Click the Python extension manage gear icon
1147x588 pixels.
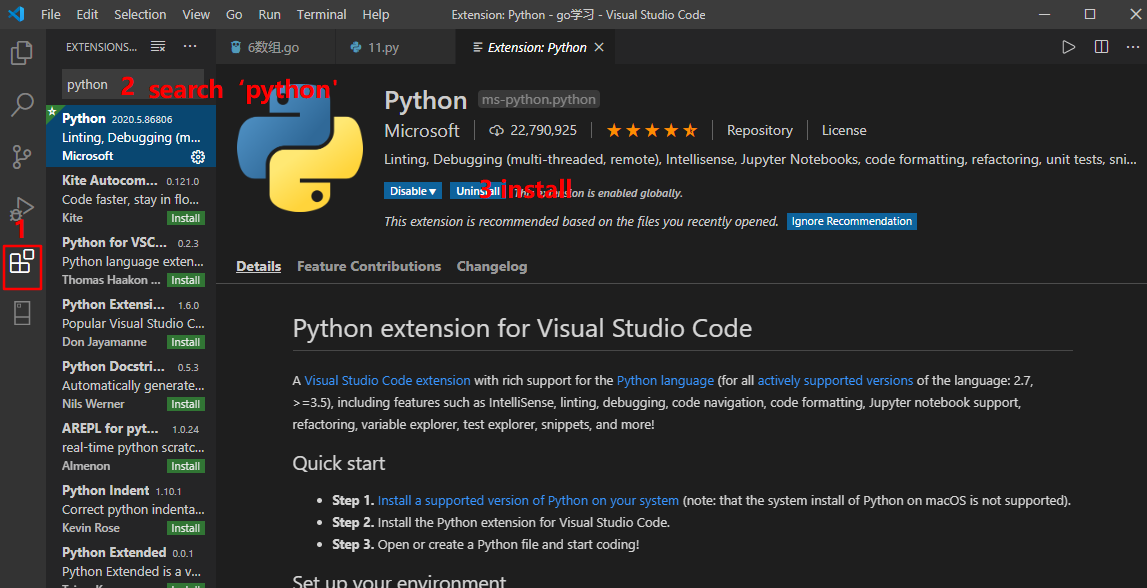point(198,156)
